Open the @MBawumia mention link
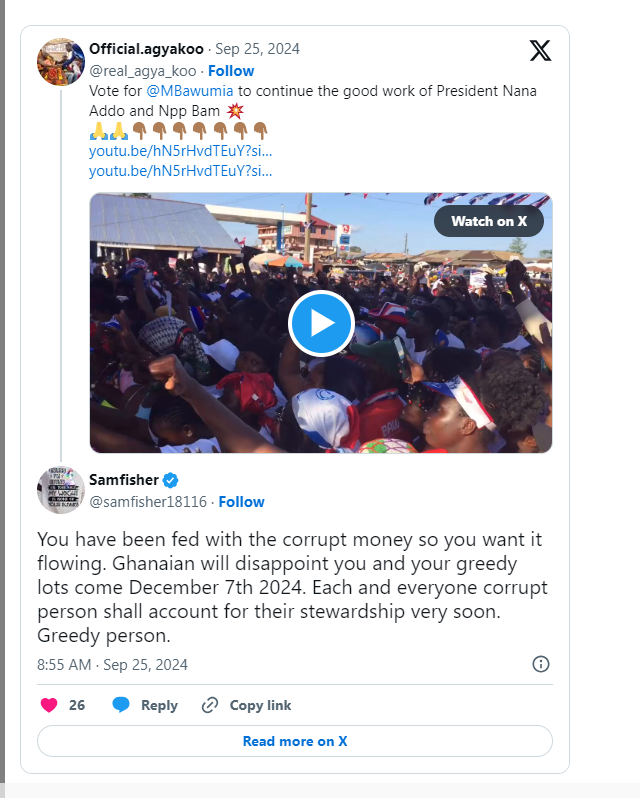640x798 pixels. point(183,91)
